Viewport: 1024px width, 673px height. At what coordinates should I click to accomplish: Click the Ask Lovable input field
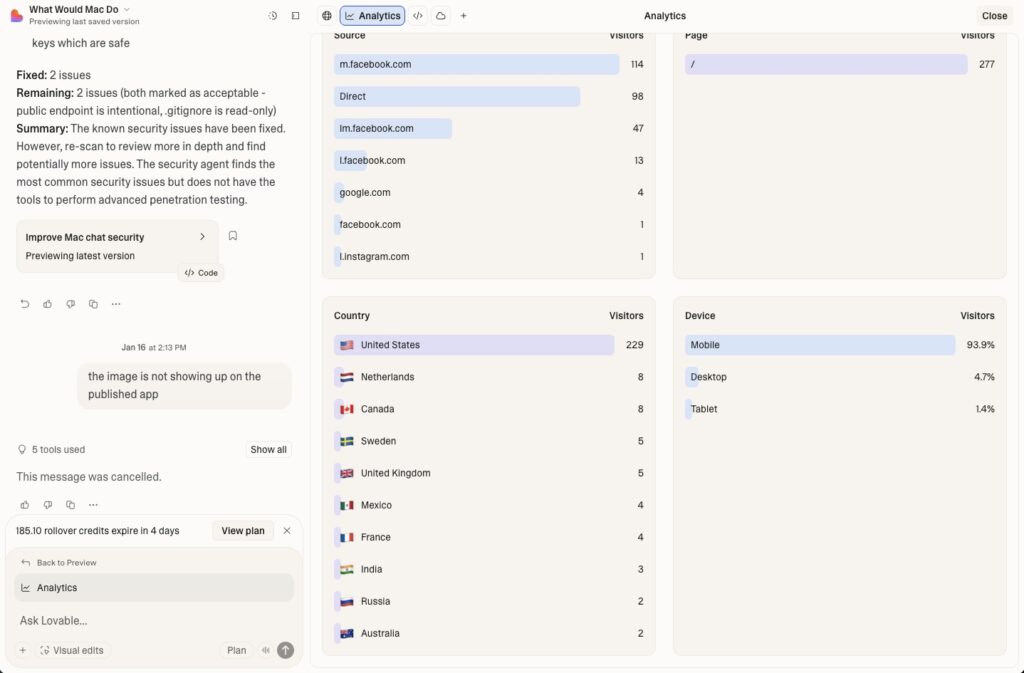point(150,621)
